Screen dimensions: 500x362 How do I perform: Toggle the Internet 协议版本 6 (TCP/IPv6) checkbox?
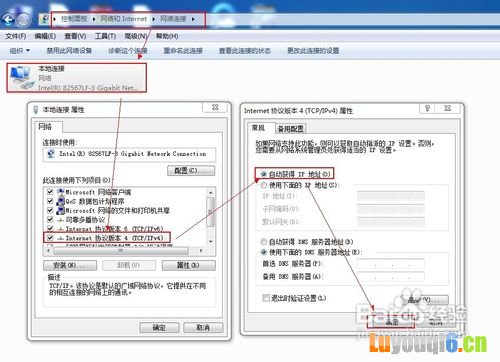point(50,229)
